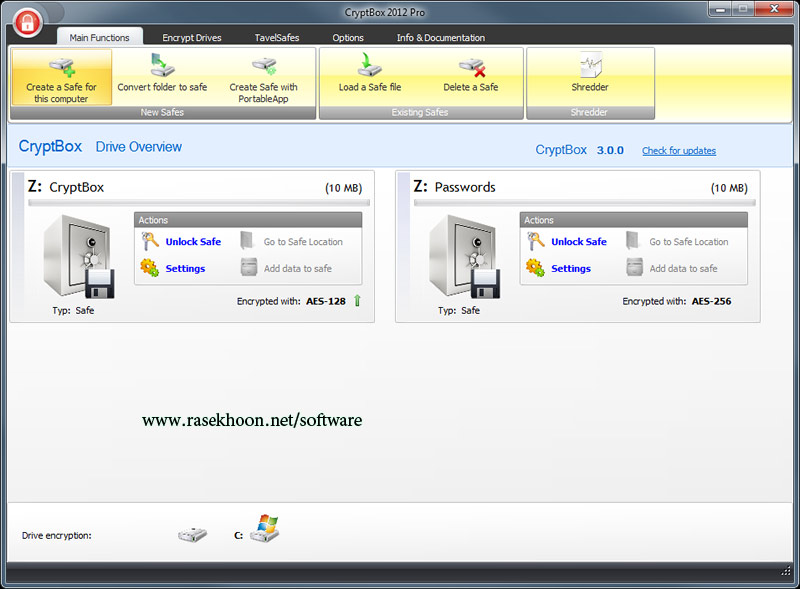Image resolution: width=800 pixels, height=589 pixels.
Task: Click the Passwords safe vault image
Action: click(463, 256)
